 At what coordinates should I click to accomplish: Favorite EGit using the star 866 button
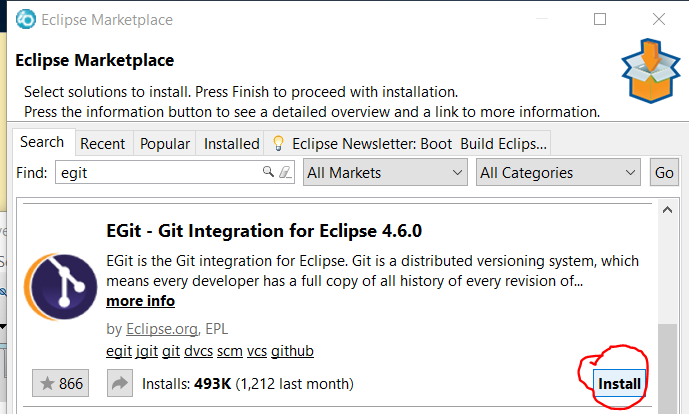61,383
